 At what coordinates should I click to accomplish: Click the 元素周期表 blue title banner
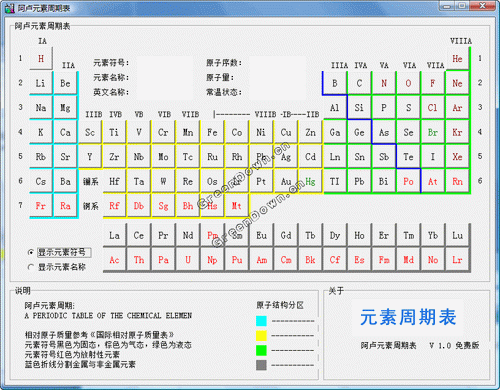pos(408,317)
